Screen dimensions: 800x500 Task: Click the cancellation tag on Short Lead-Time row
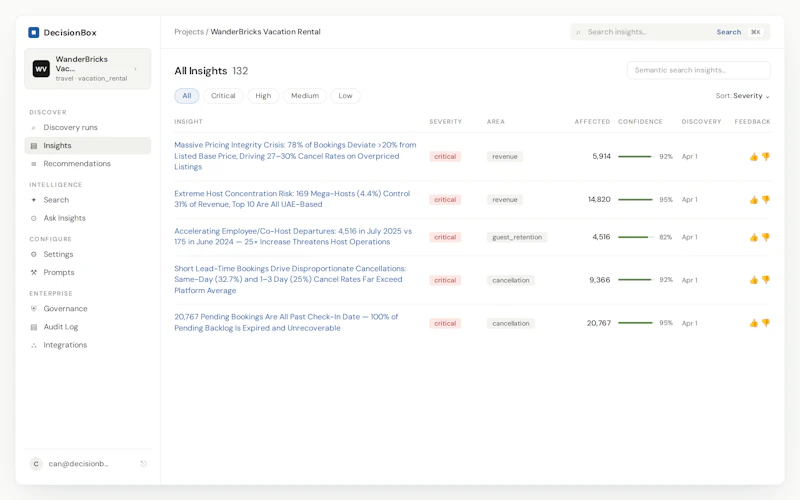coord(511,280)
